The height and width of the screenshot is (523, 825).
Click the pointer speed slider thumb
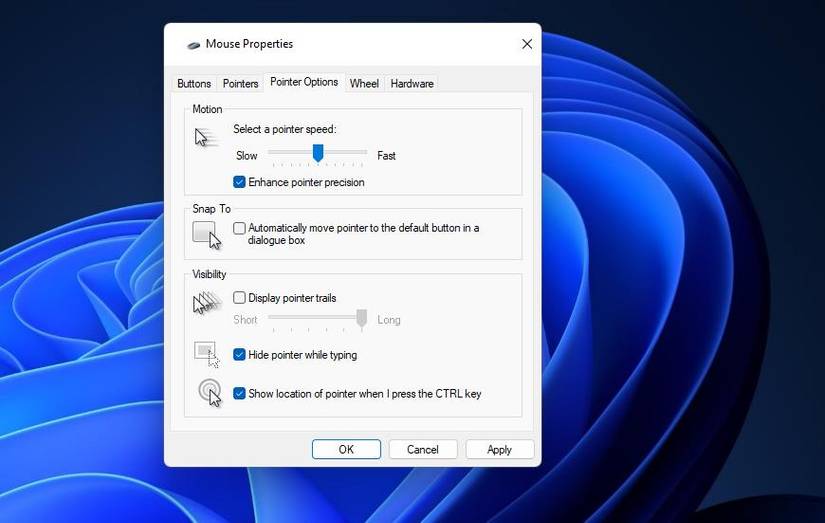point(318,153)
